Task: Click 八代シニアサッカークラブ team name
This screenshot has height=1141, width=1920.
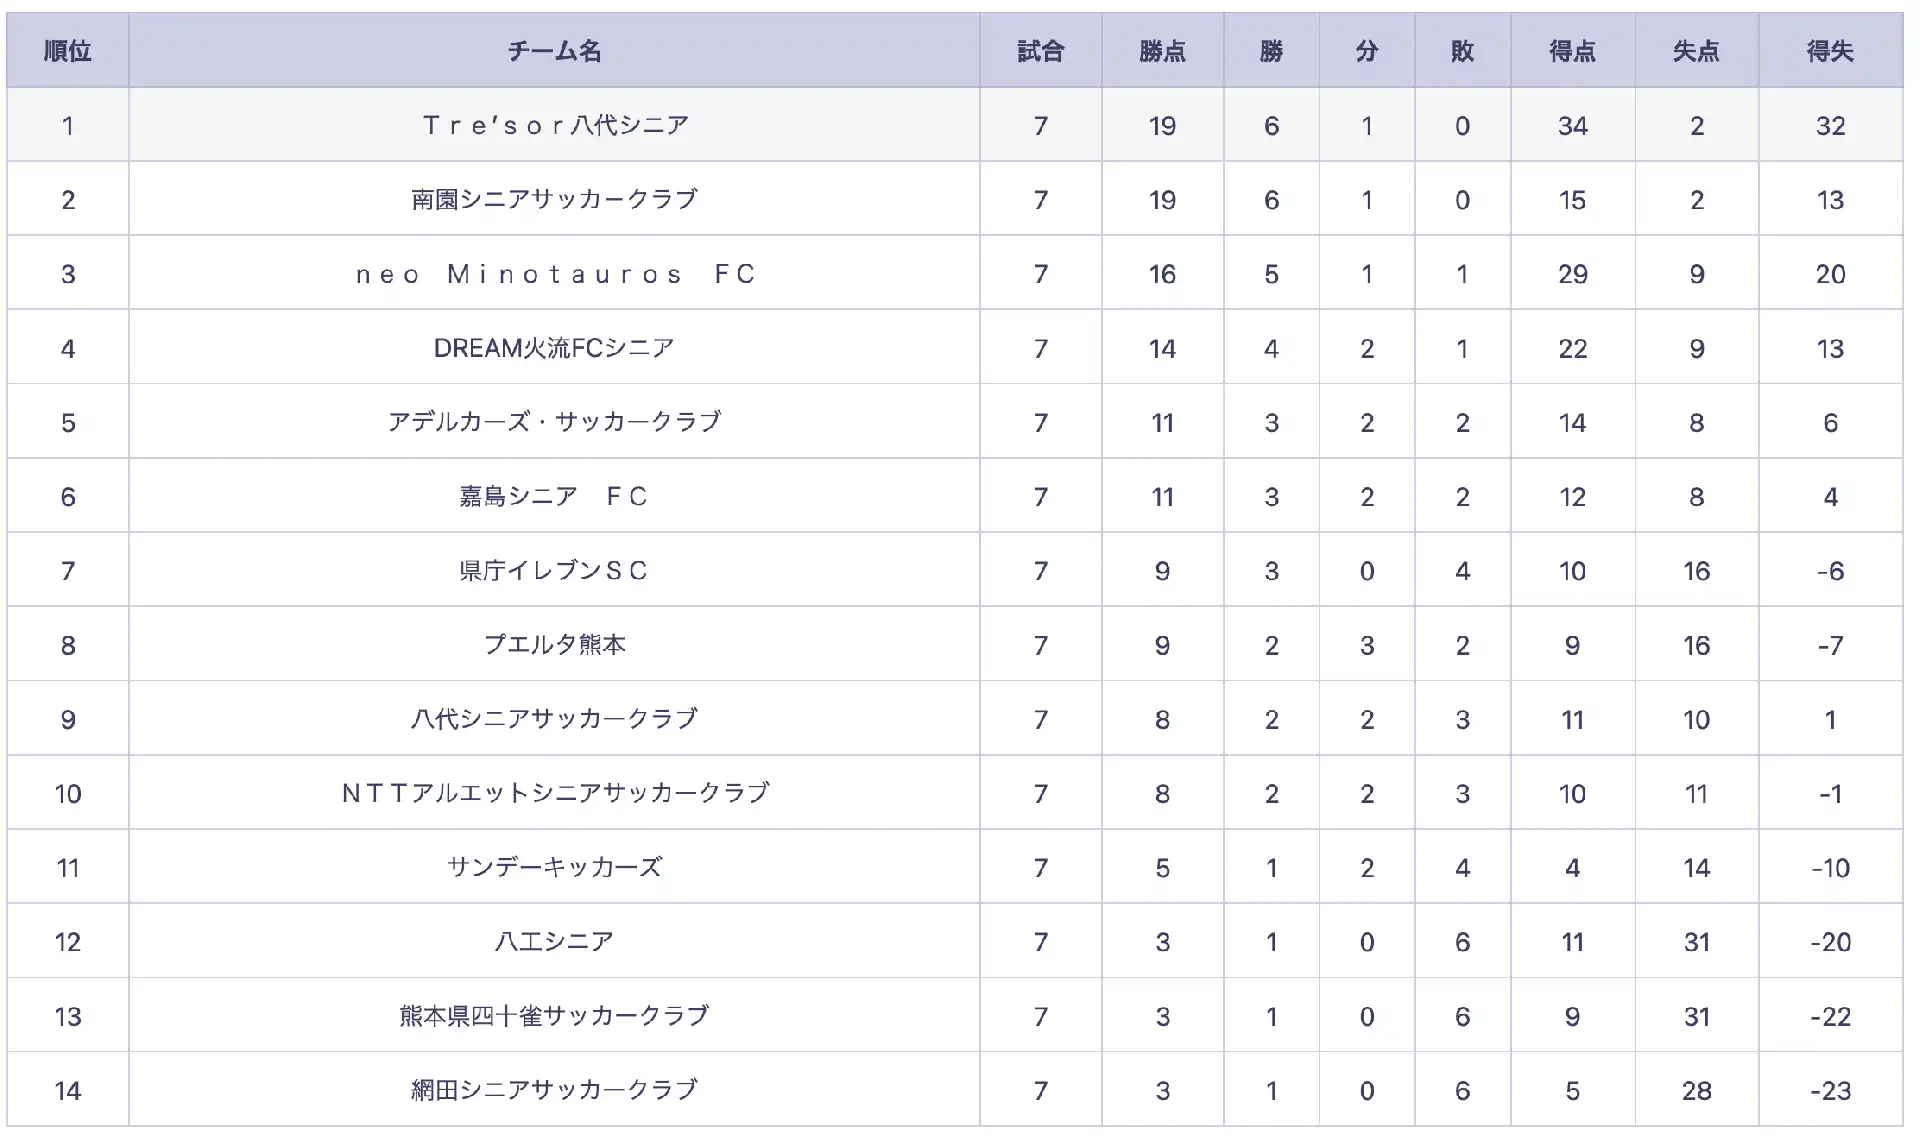Action: click(554, 719)
